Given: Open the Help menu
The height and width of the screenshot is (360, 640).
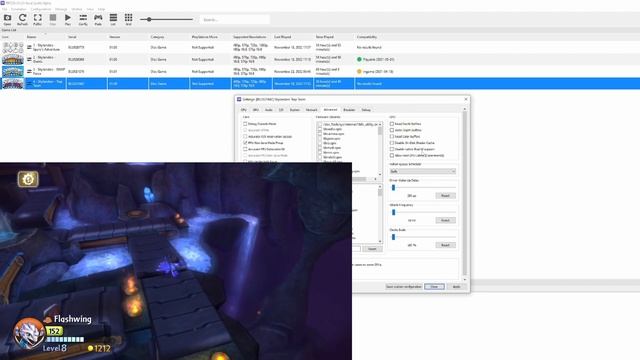Looking at the screenshot, I should 101,9.
